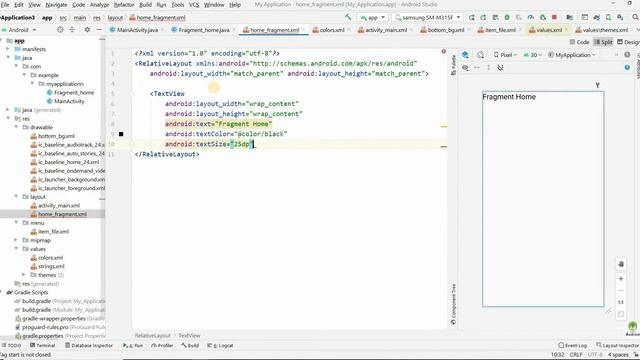Open the samsung SM-M315F device dropdown
Image resolution: width=640 pixels, height=360 pixels.
pyautogui.click(x=428, y=18)
